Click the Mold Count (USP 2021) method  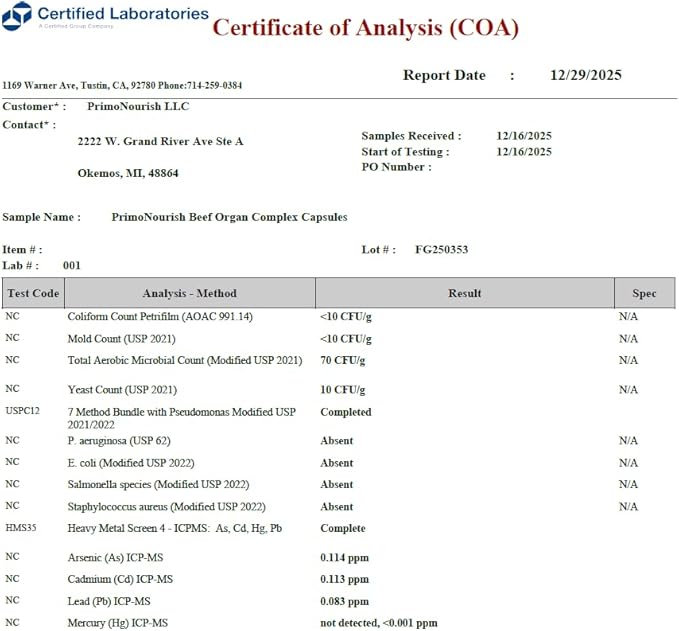click(121, 339)
